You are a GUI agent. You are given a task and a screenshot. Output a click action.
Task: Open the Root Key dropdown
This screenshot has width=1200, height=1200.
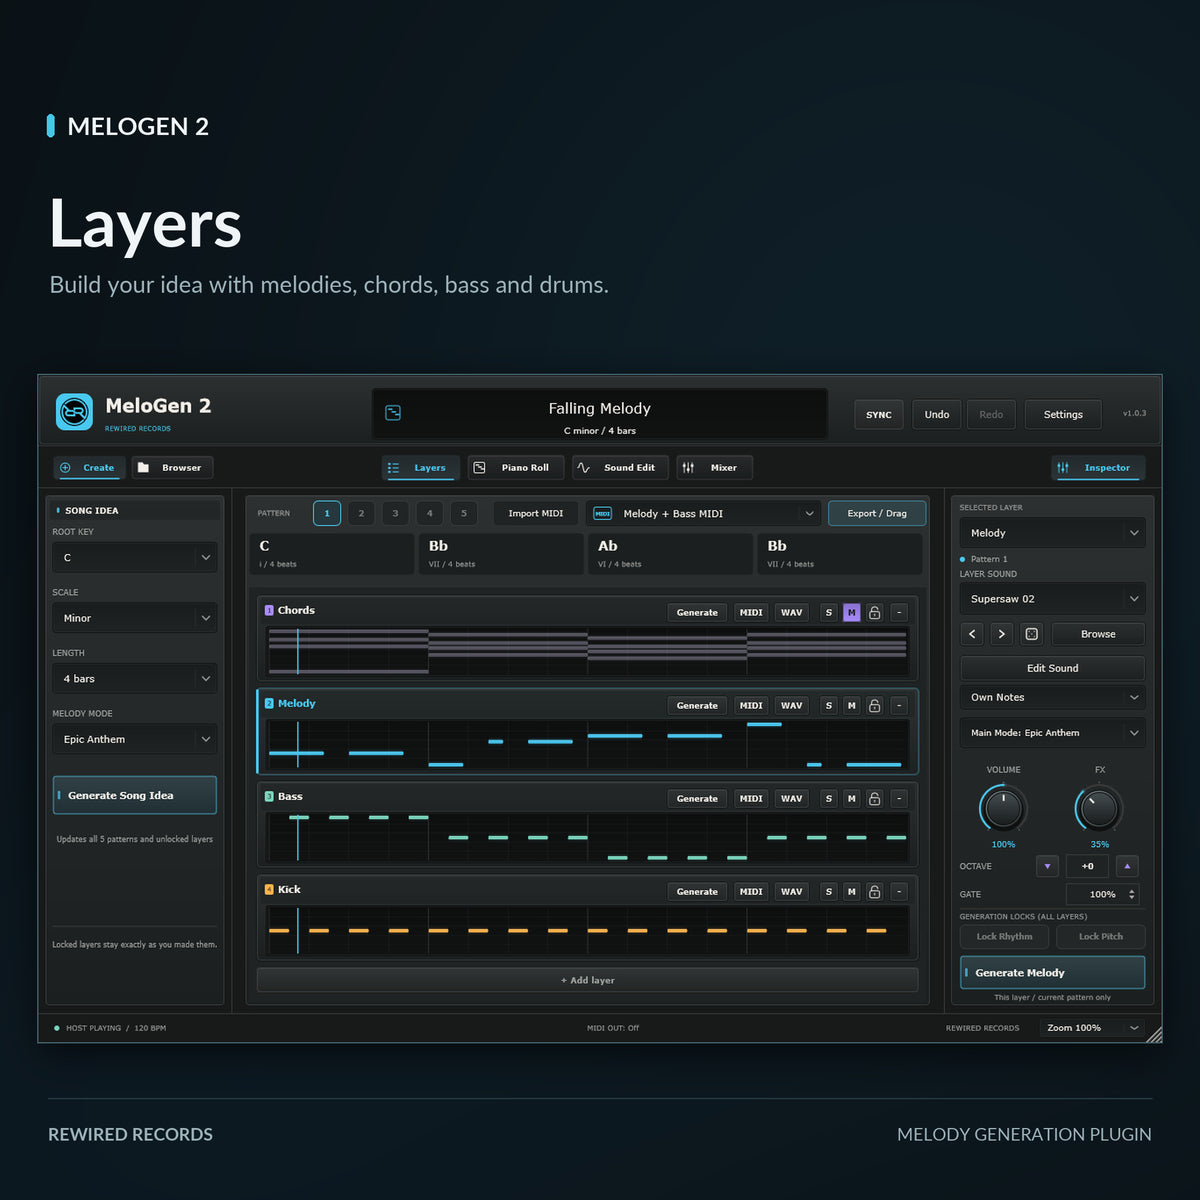[135, 558]
